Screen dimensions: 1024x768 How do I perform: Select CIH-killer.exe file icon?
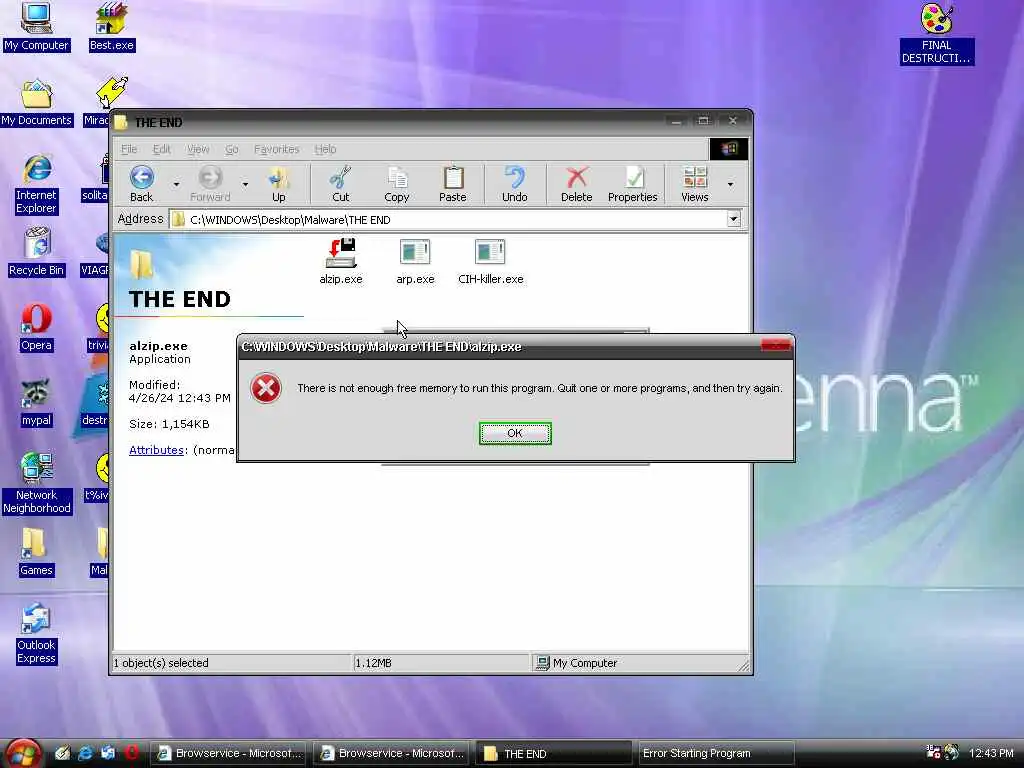coord(490,262)
